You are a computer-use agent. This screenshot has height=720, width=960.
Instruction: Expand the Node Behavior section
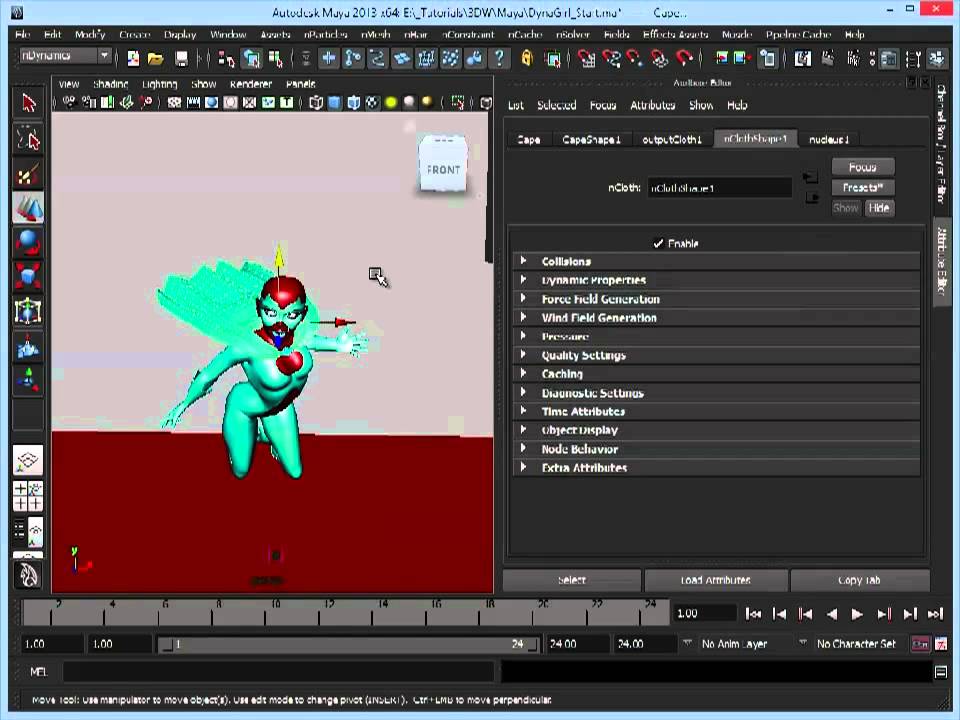pyautogui.click(x=716, y=449)
